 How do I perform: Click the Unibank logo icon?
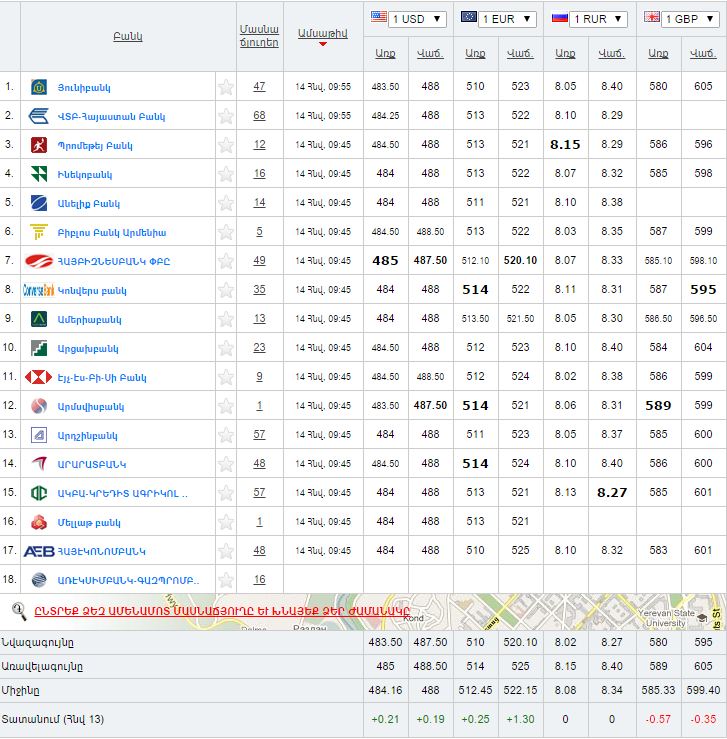(x=39, y=87)
